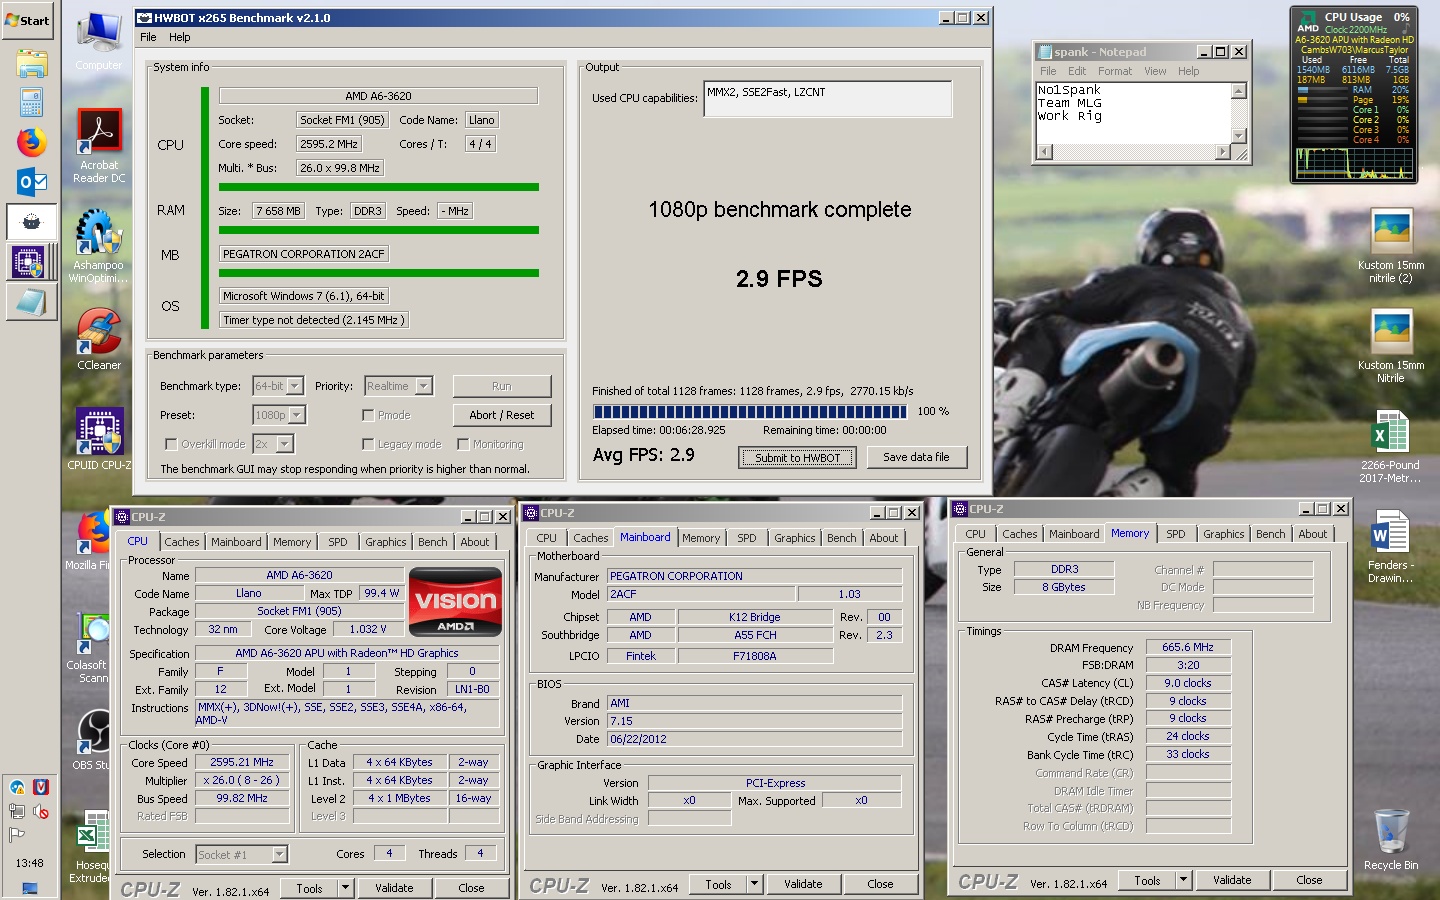Screen dimensions: 1440x900
Task: Open 2266-Pound Excel spreadsheet icon
Action: (x=1390, y=446)
